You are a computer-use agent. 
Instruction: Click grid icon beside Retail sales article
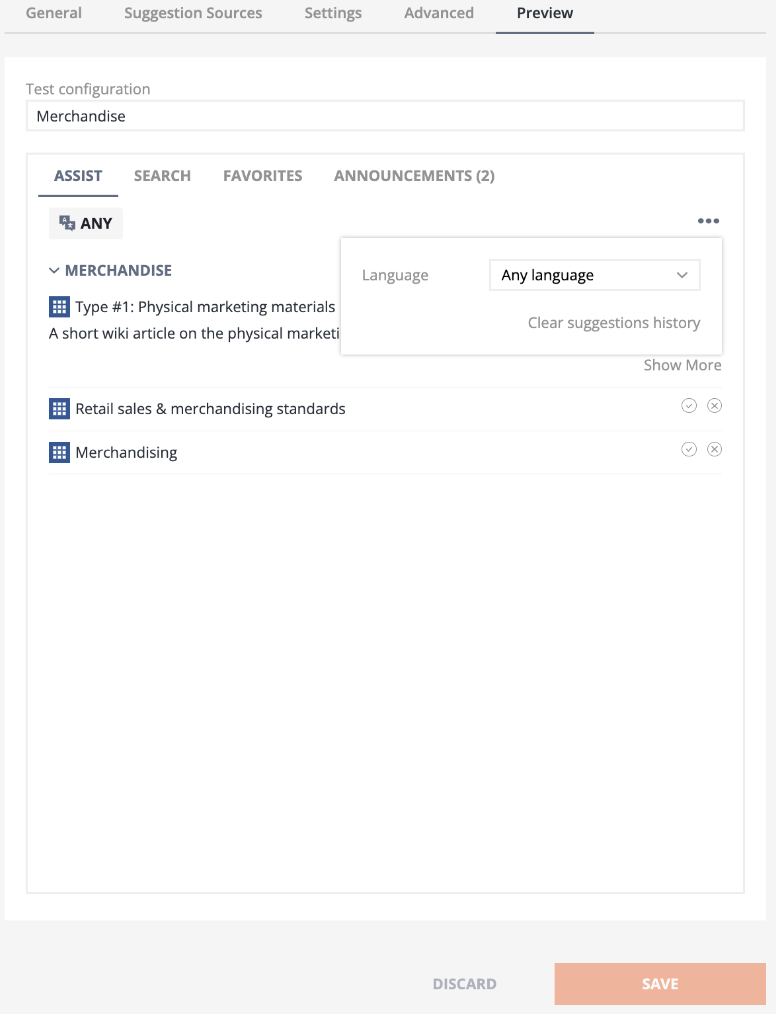point(59,409)
